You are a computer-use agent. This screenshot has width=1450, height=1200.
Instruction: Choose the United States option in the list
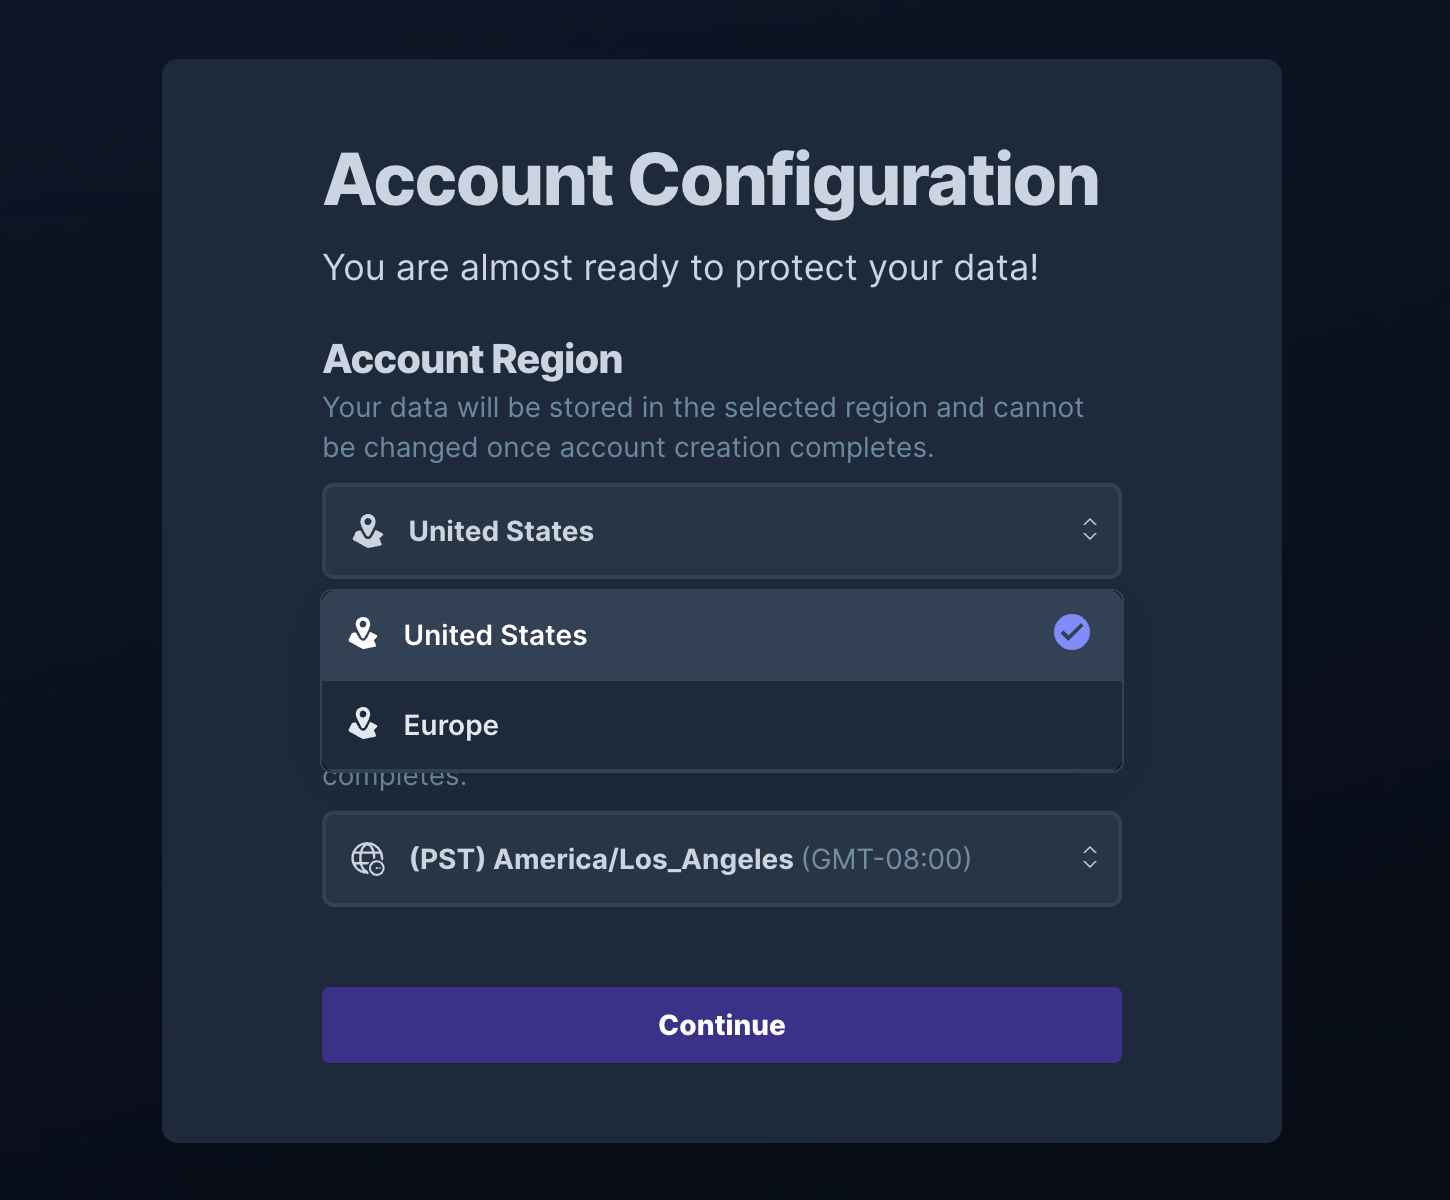(x=722, y=635)
